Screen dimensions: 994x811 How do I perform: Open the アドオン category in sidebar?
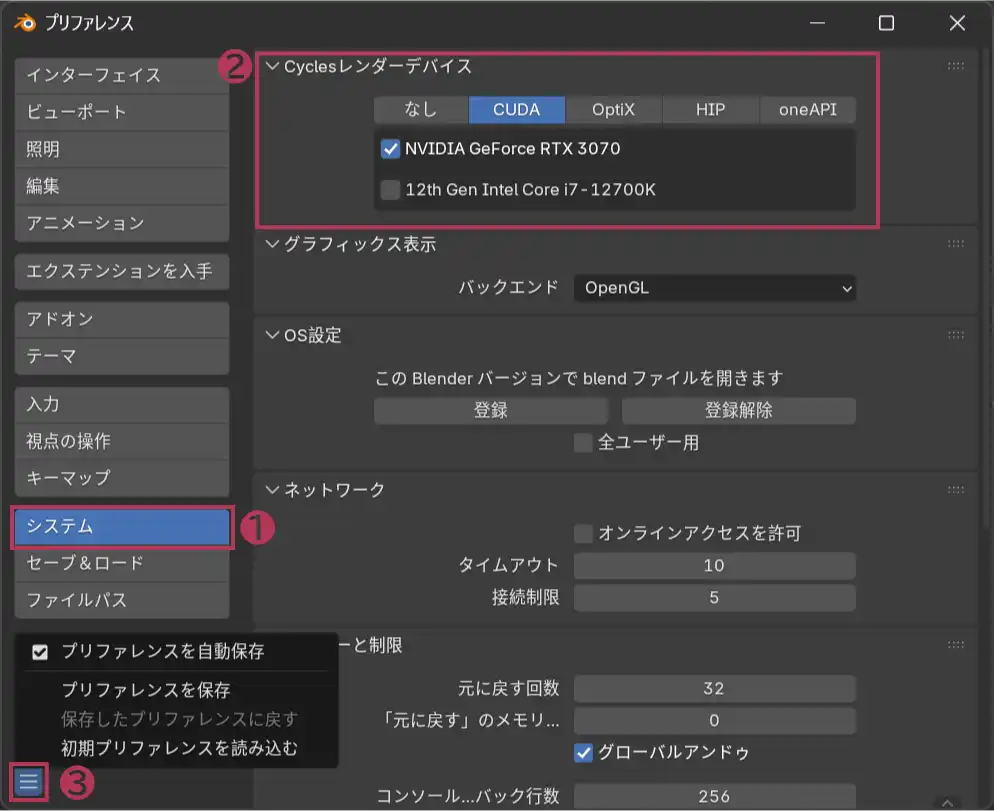[122, 319]
